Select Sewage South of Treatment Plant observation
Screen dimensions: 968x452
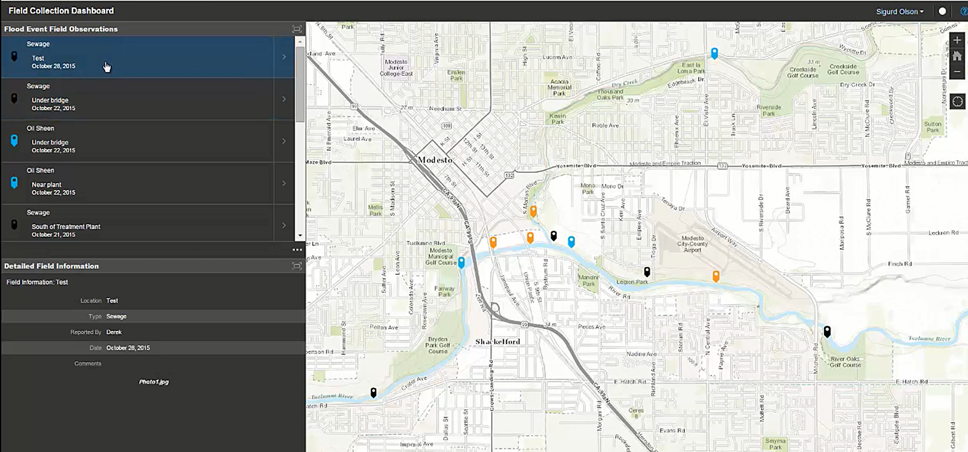(137, 223)
